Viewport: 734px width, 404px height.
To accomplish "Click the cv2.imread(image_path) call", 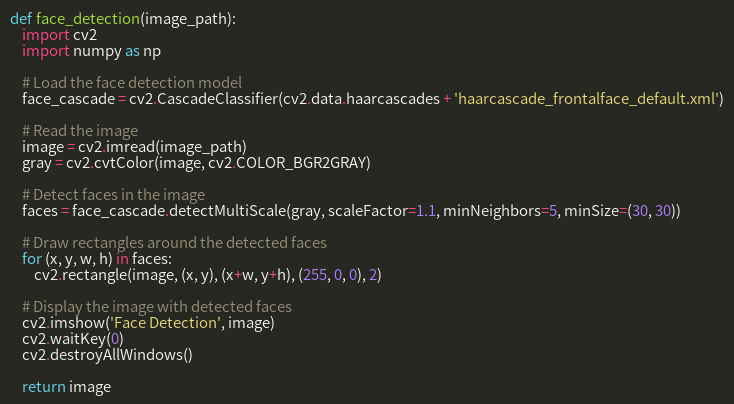I will tap(162, 147).
